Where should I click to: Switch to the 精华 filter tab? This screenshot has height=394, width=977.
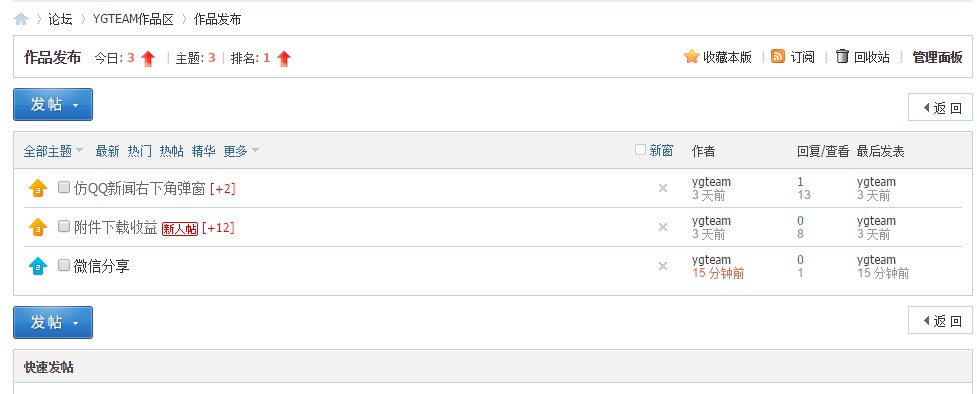[x=204, y=151]
